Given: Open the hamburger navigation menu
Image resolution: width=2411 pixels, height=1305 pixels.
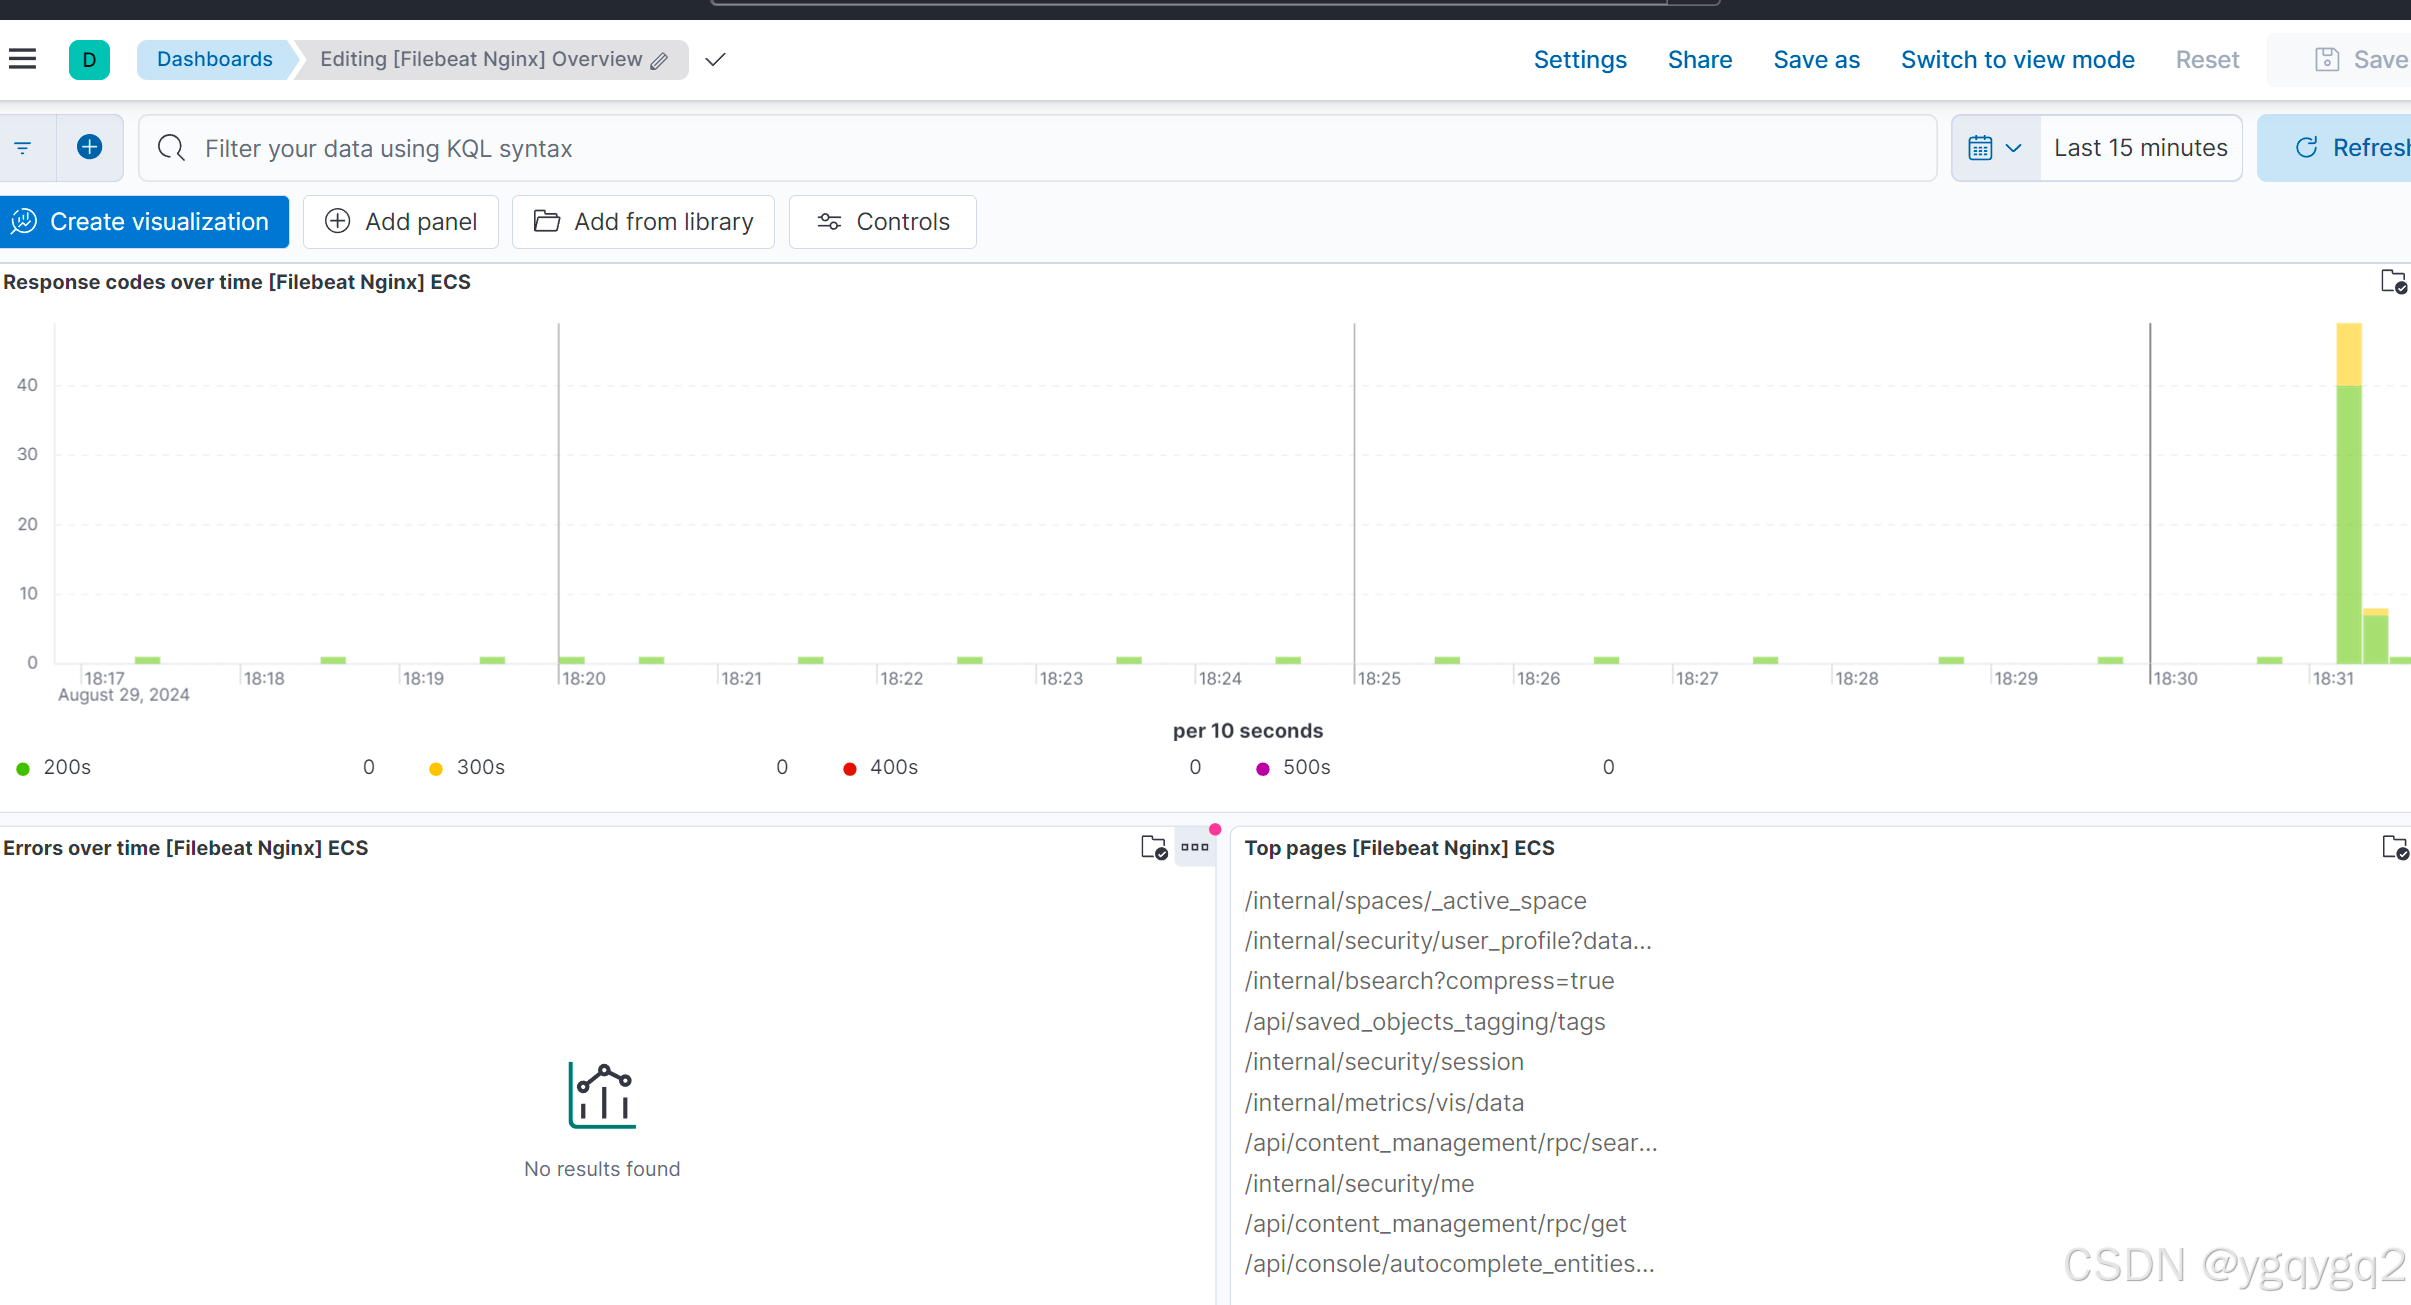Looking at the screenshot, I should pyautogui.click(x=22, y=59).
